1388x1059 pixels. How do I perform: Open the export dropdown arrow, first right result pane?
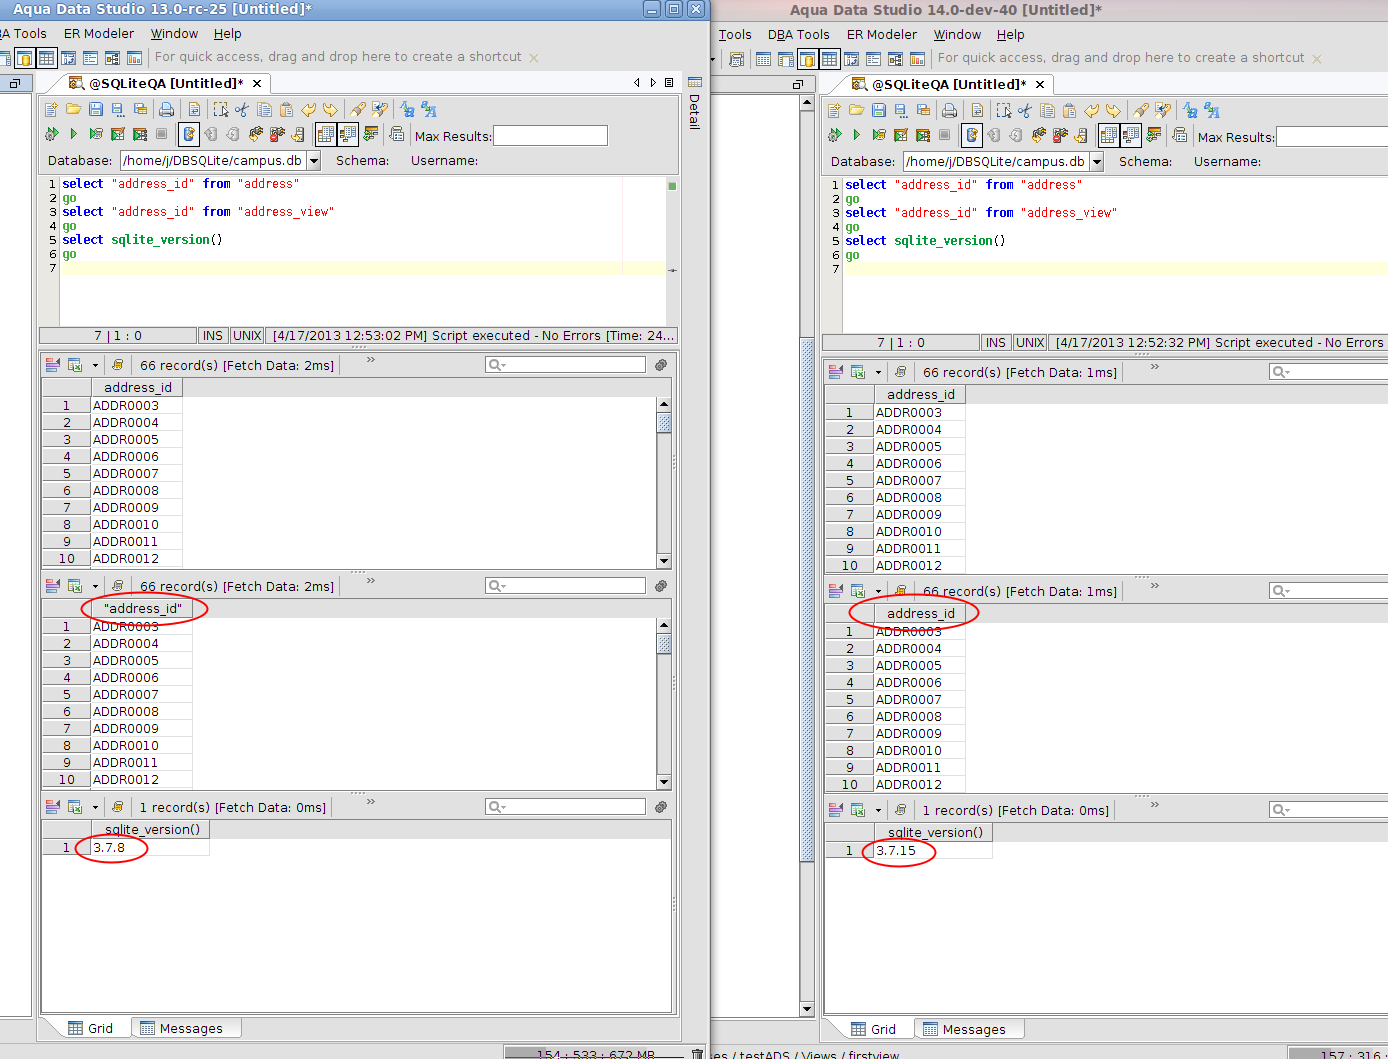878,373
